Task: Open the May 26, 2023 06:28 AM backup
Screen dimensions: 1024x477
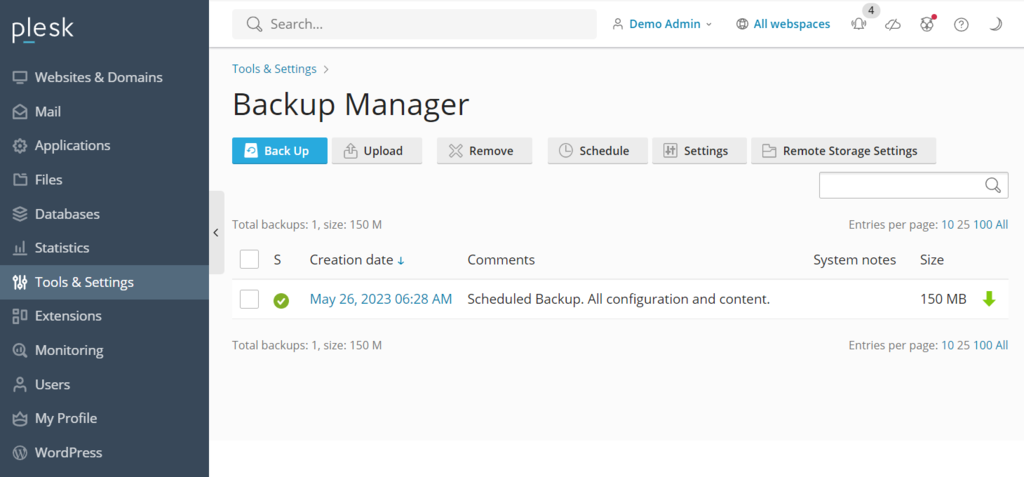Action: click(381, 299)
